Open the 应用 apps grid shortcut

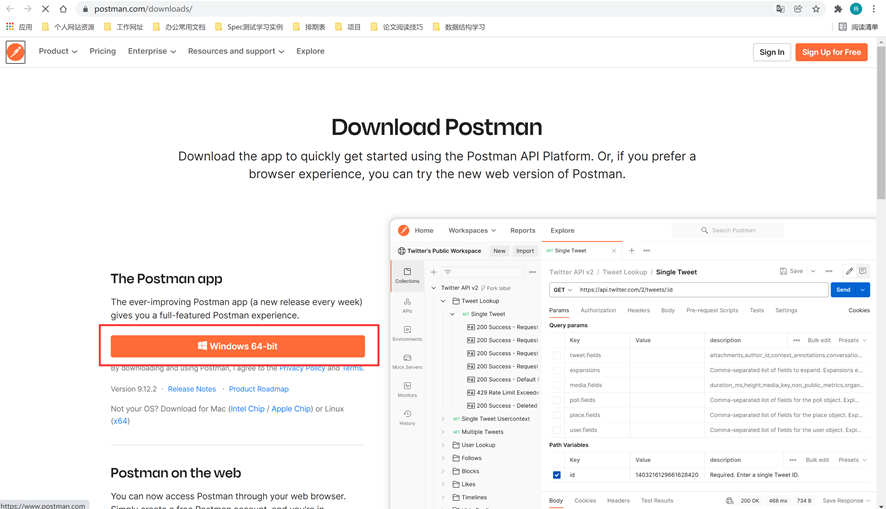click(x=19, y=27)
